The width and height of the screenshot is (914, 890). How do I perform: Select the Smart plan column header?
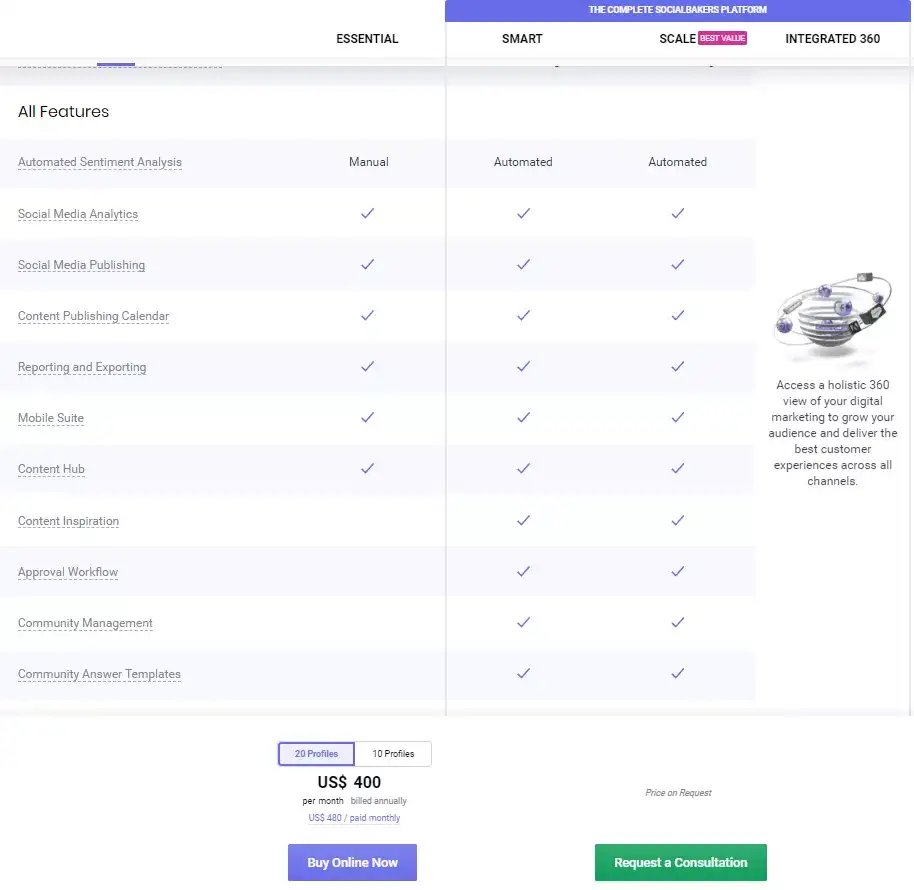522,39
